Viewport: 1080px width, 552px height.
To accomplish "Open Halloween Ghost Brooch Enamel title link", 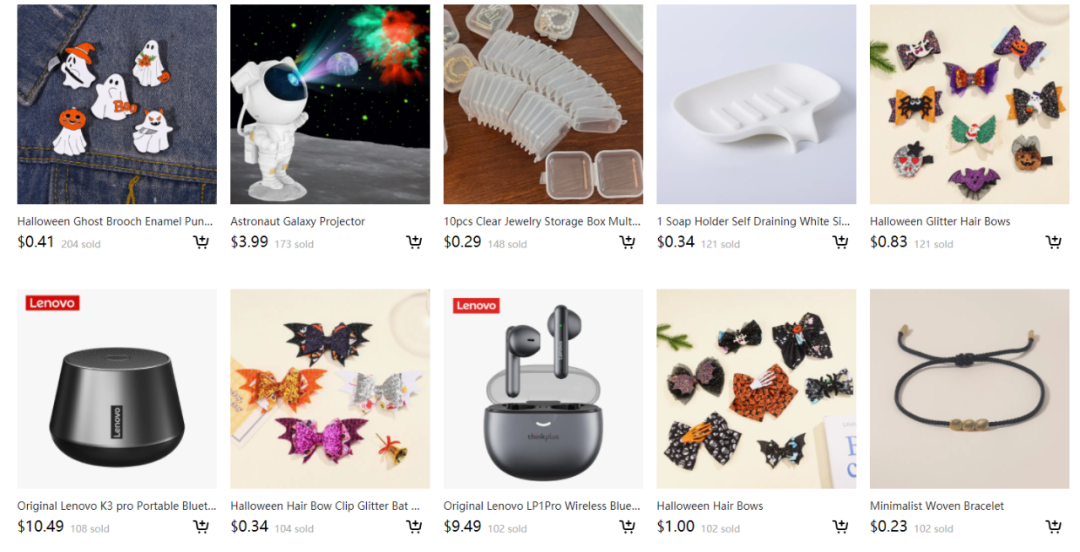I will 115,221.
